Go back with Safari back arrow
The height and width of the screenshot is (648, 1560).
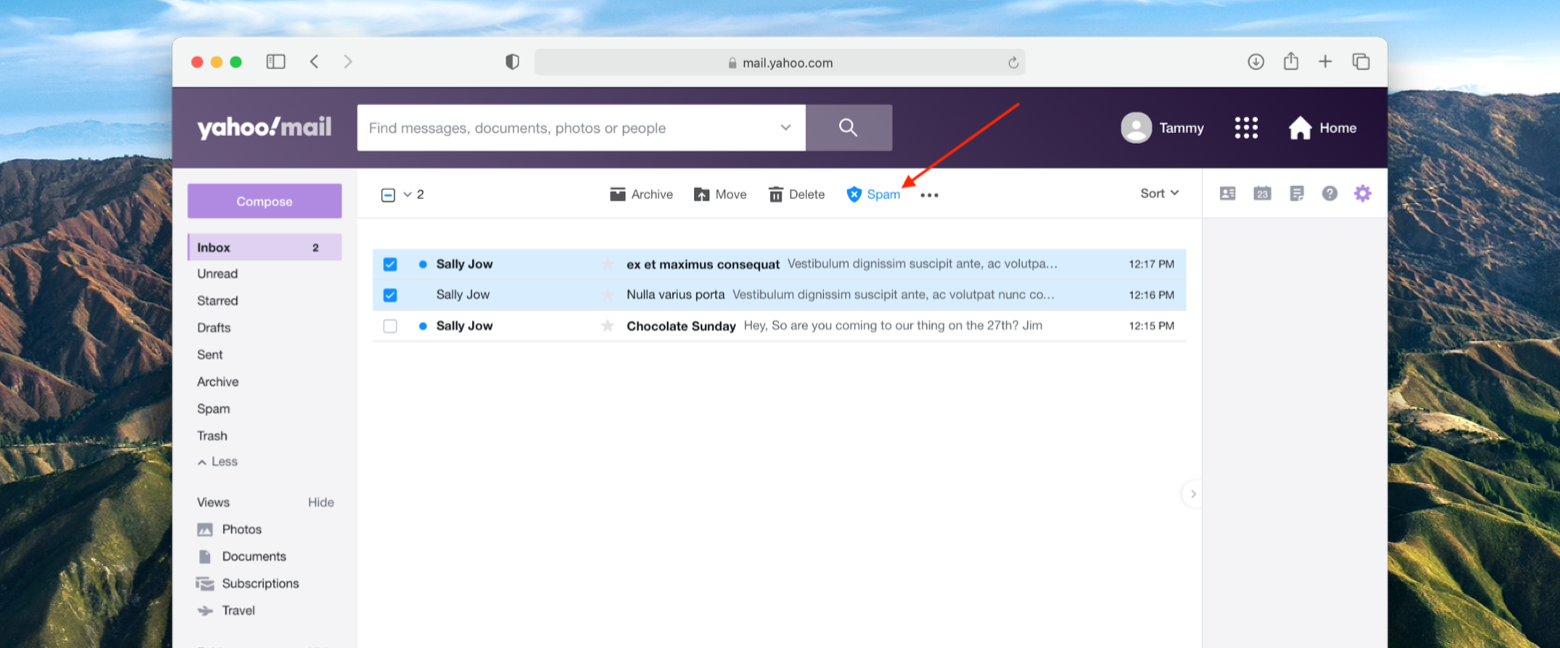314,62
